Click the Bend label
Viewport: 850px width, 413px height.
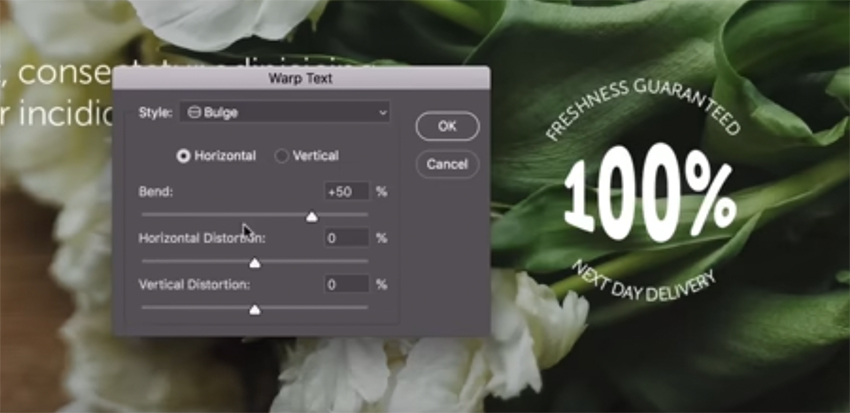click(x=156, y=191)
